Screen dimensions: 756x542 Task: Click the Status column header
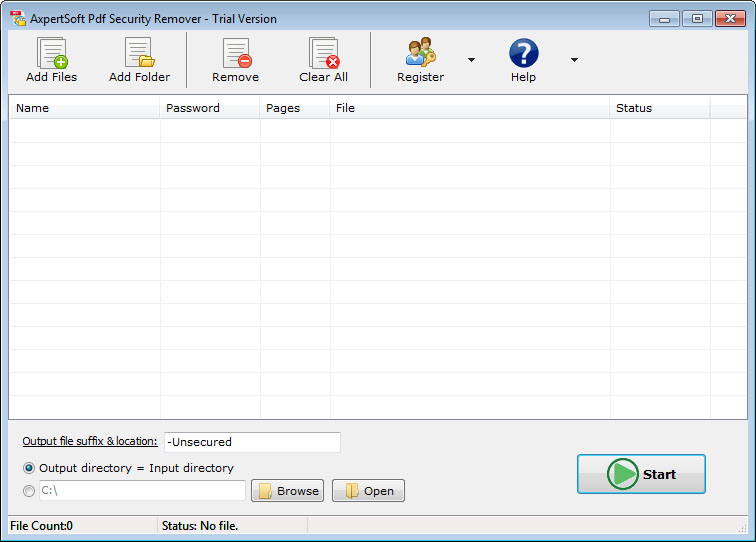tap(660, 108)
